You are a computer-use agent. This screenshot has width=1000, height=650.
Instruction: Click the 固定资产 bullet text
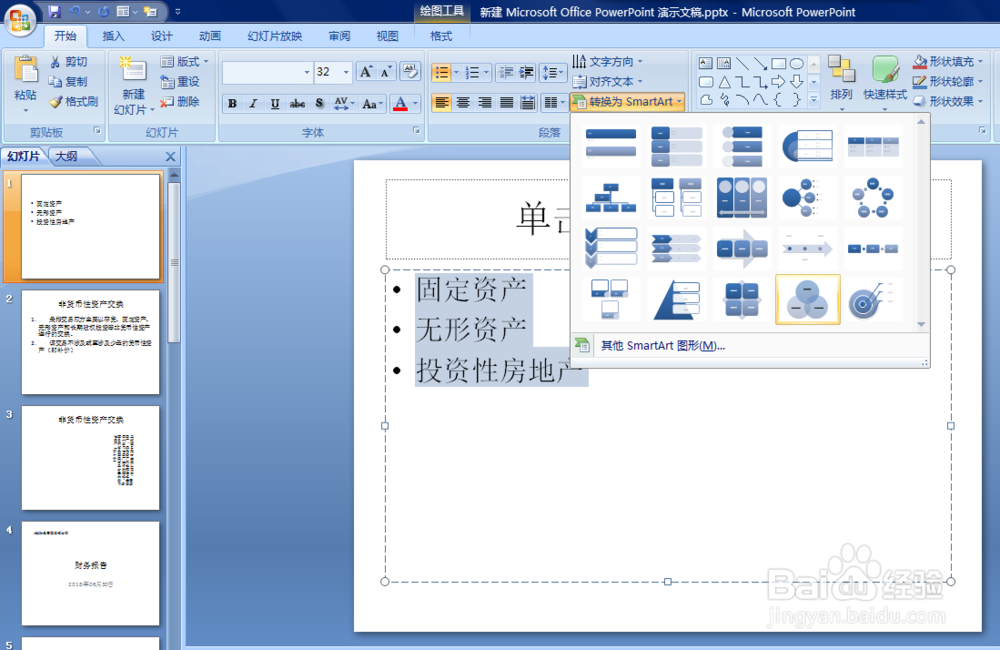coord(471,290)
